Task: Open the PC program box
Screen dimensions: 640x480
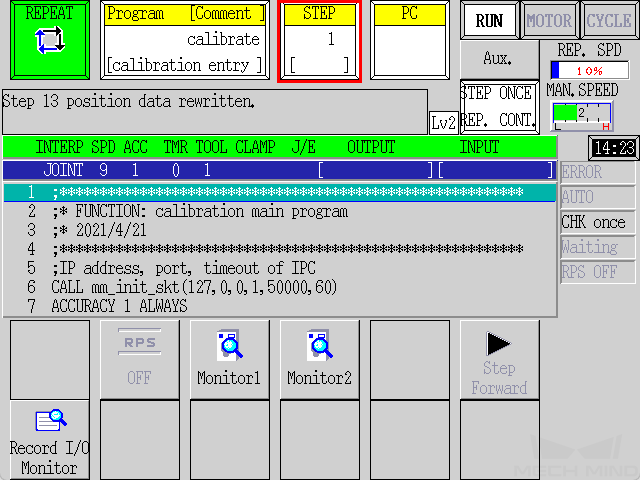Action: [x=410, y=40]
